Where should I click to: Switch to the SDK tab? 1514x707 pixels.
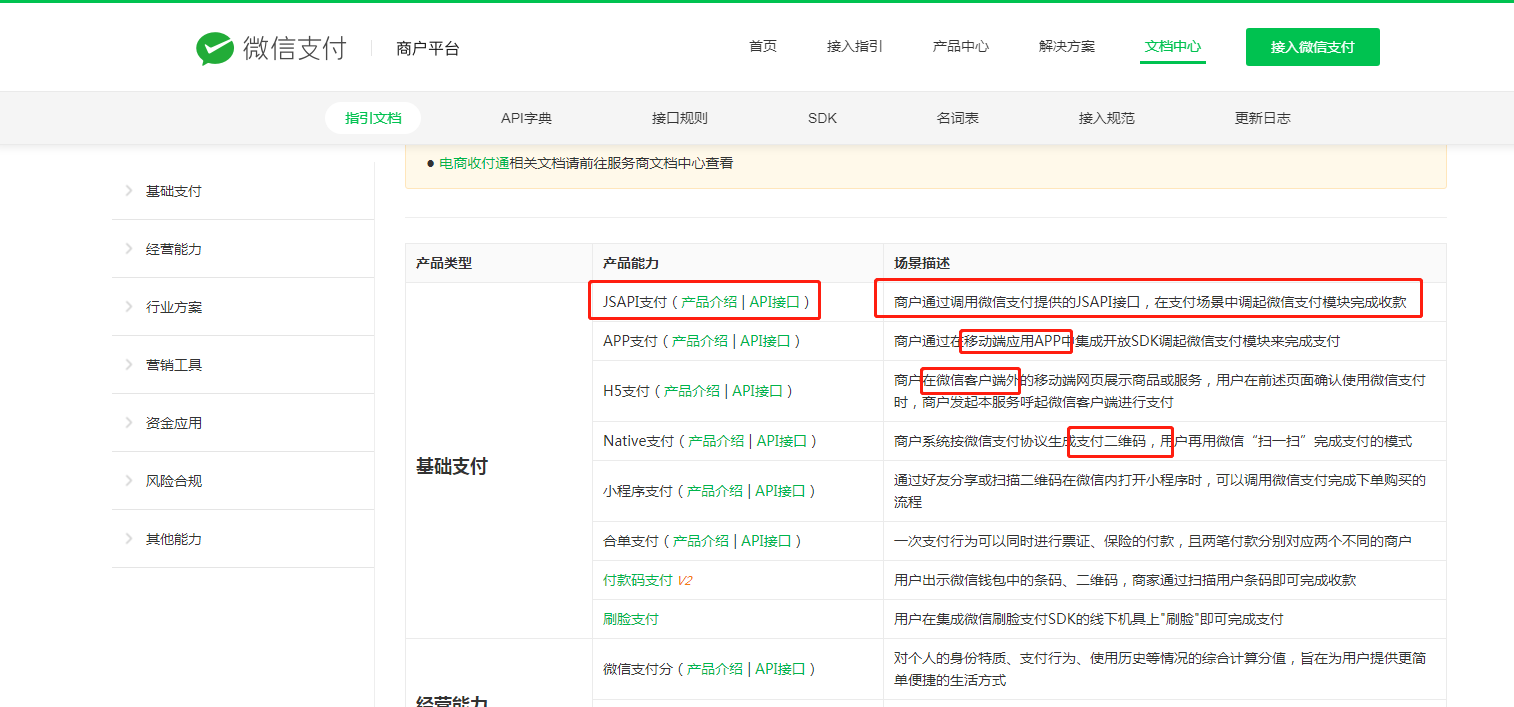pos(822,117)
